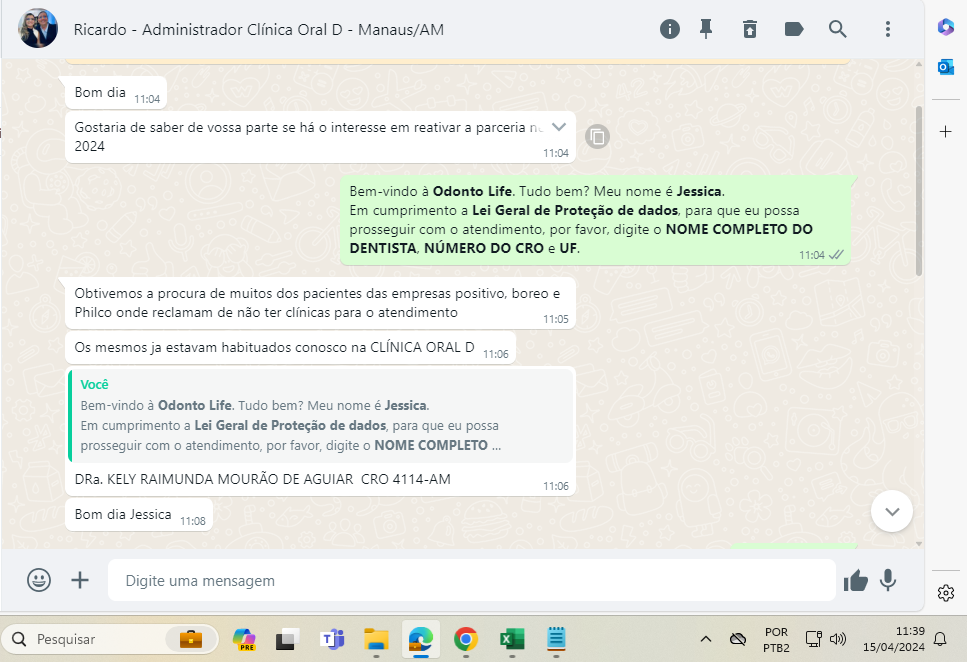967x662 pixels.
Task: Click the contact name 'Ricardo - Administrador Clínica Oral D'
Action: (x=258, y=30)
